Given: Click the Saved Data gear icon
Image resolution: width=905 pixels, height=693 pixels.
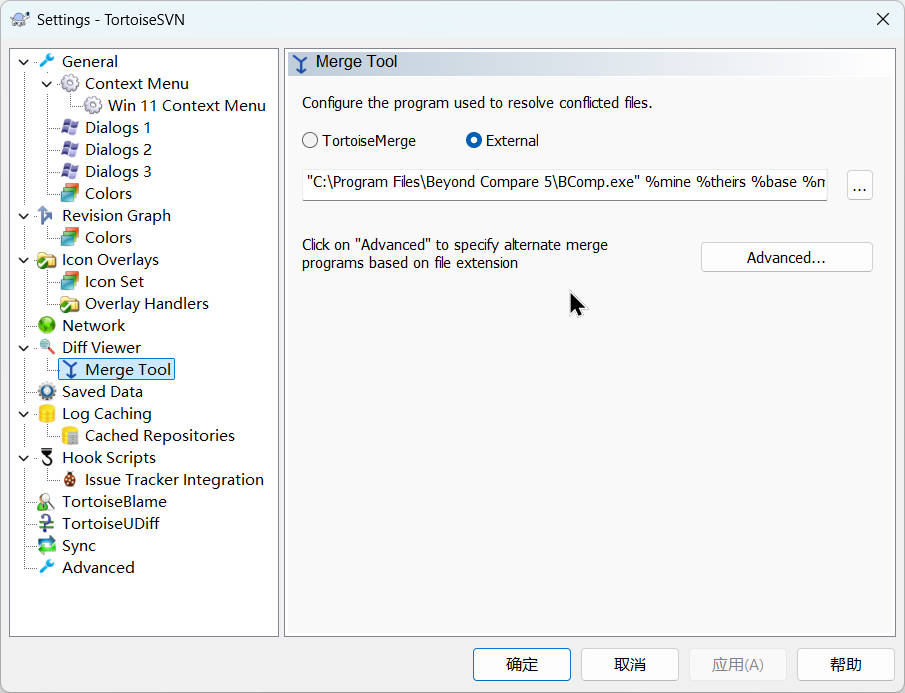Looking at the screenshot, I should (46, 391).
